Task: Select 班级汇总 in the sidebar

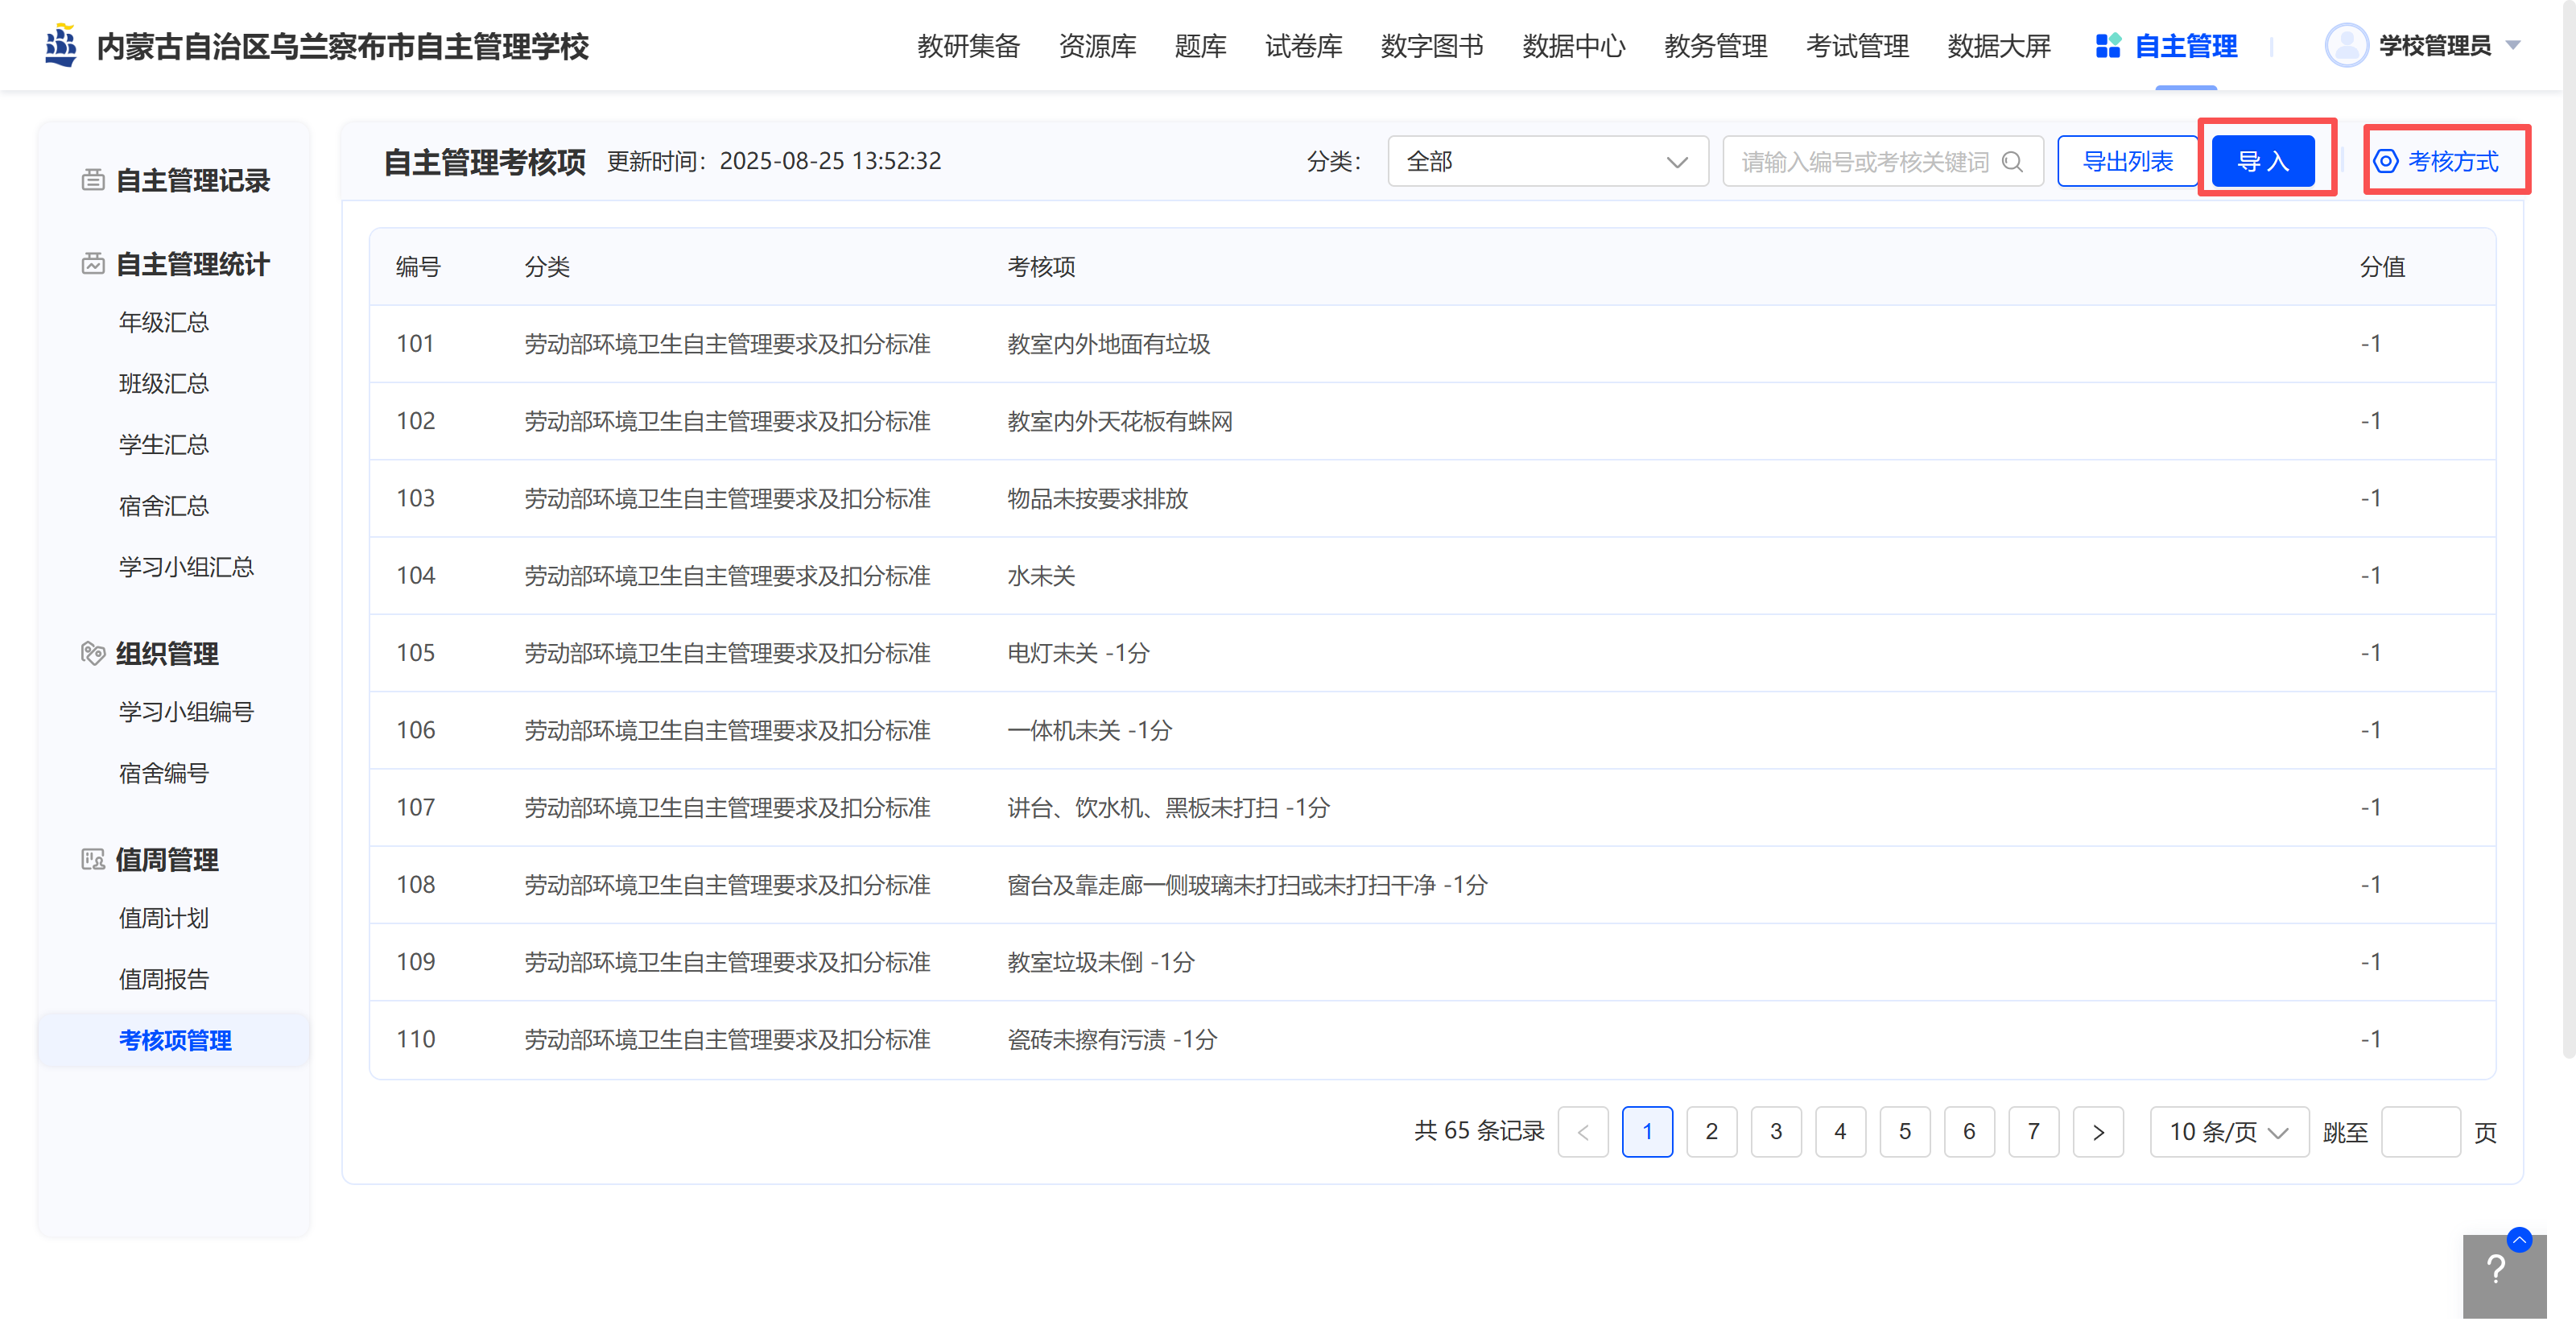Action: (x=163, y=383)
